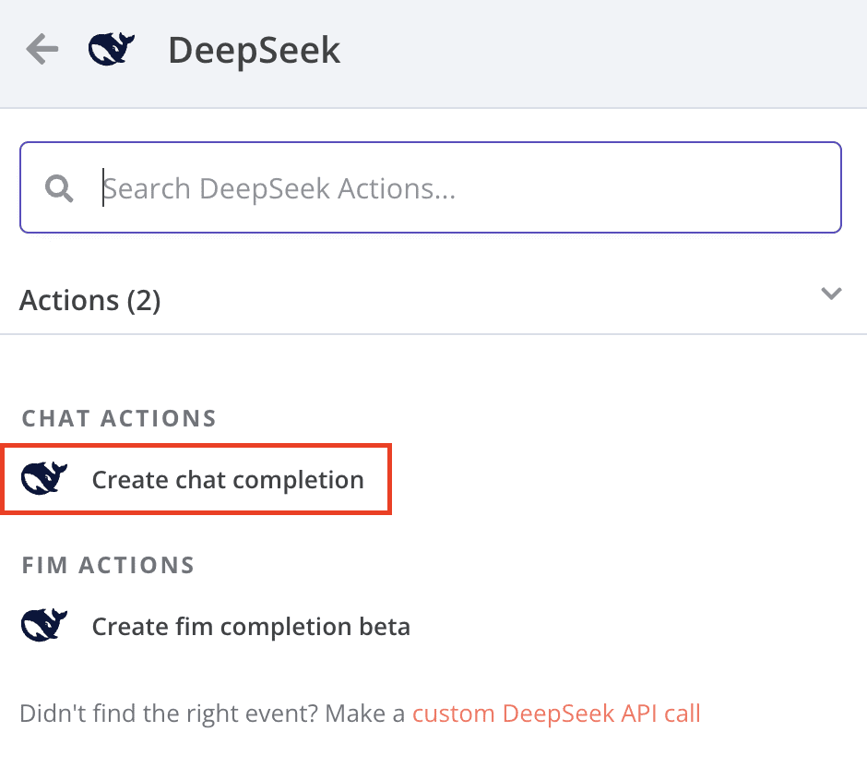Screen dimensions: 867x768
Task: Click the DeepSeek whale logo next to the title
Action: 112,46
